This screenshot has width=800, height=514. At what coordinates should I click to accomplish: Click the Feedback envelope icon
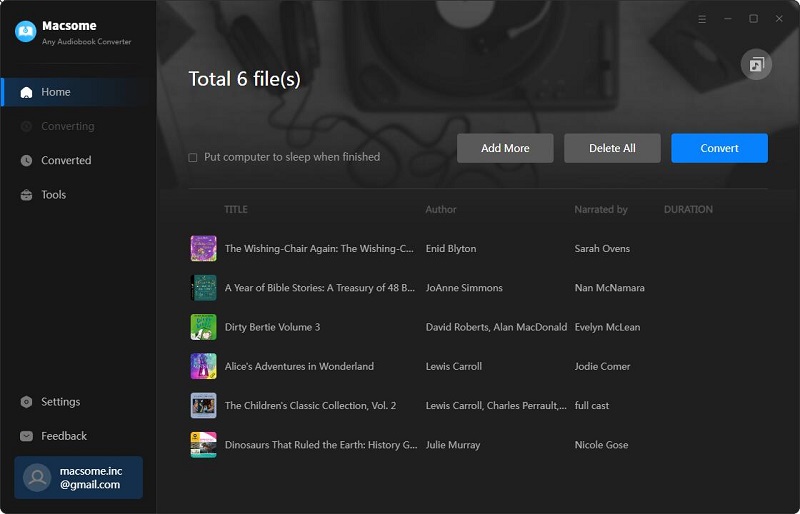click(x=27, y=436)
